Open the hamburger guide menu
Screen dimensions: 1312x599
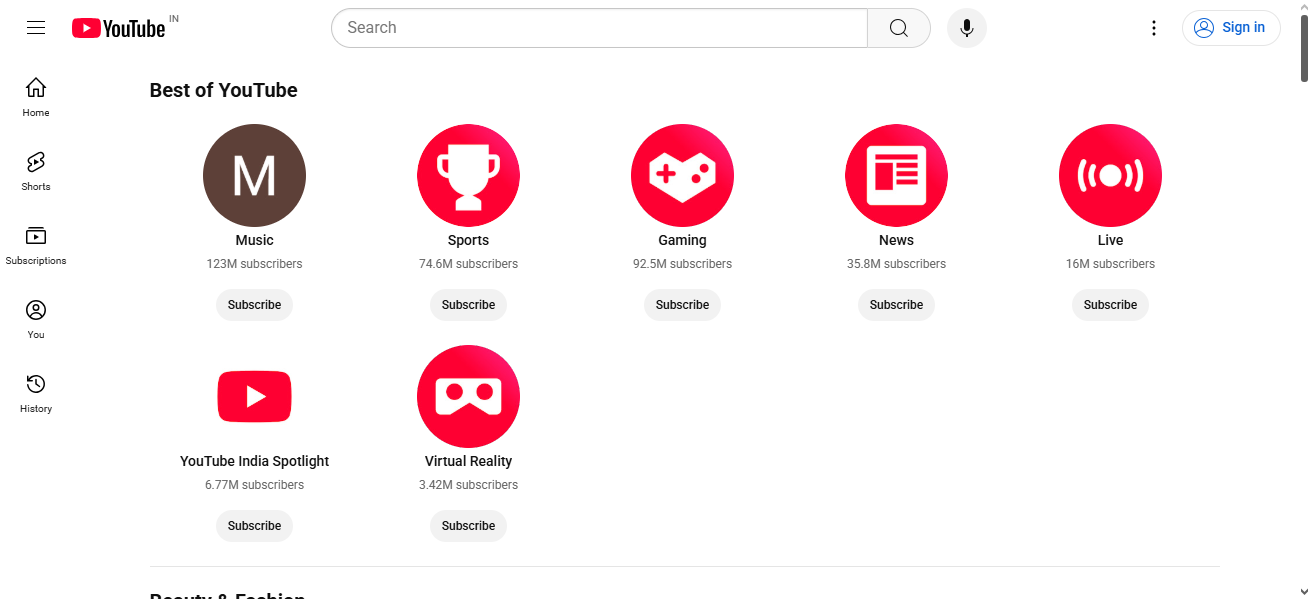coord(36,28)
